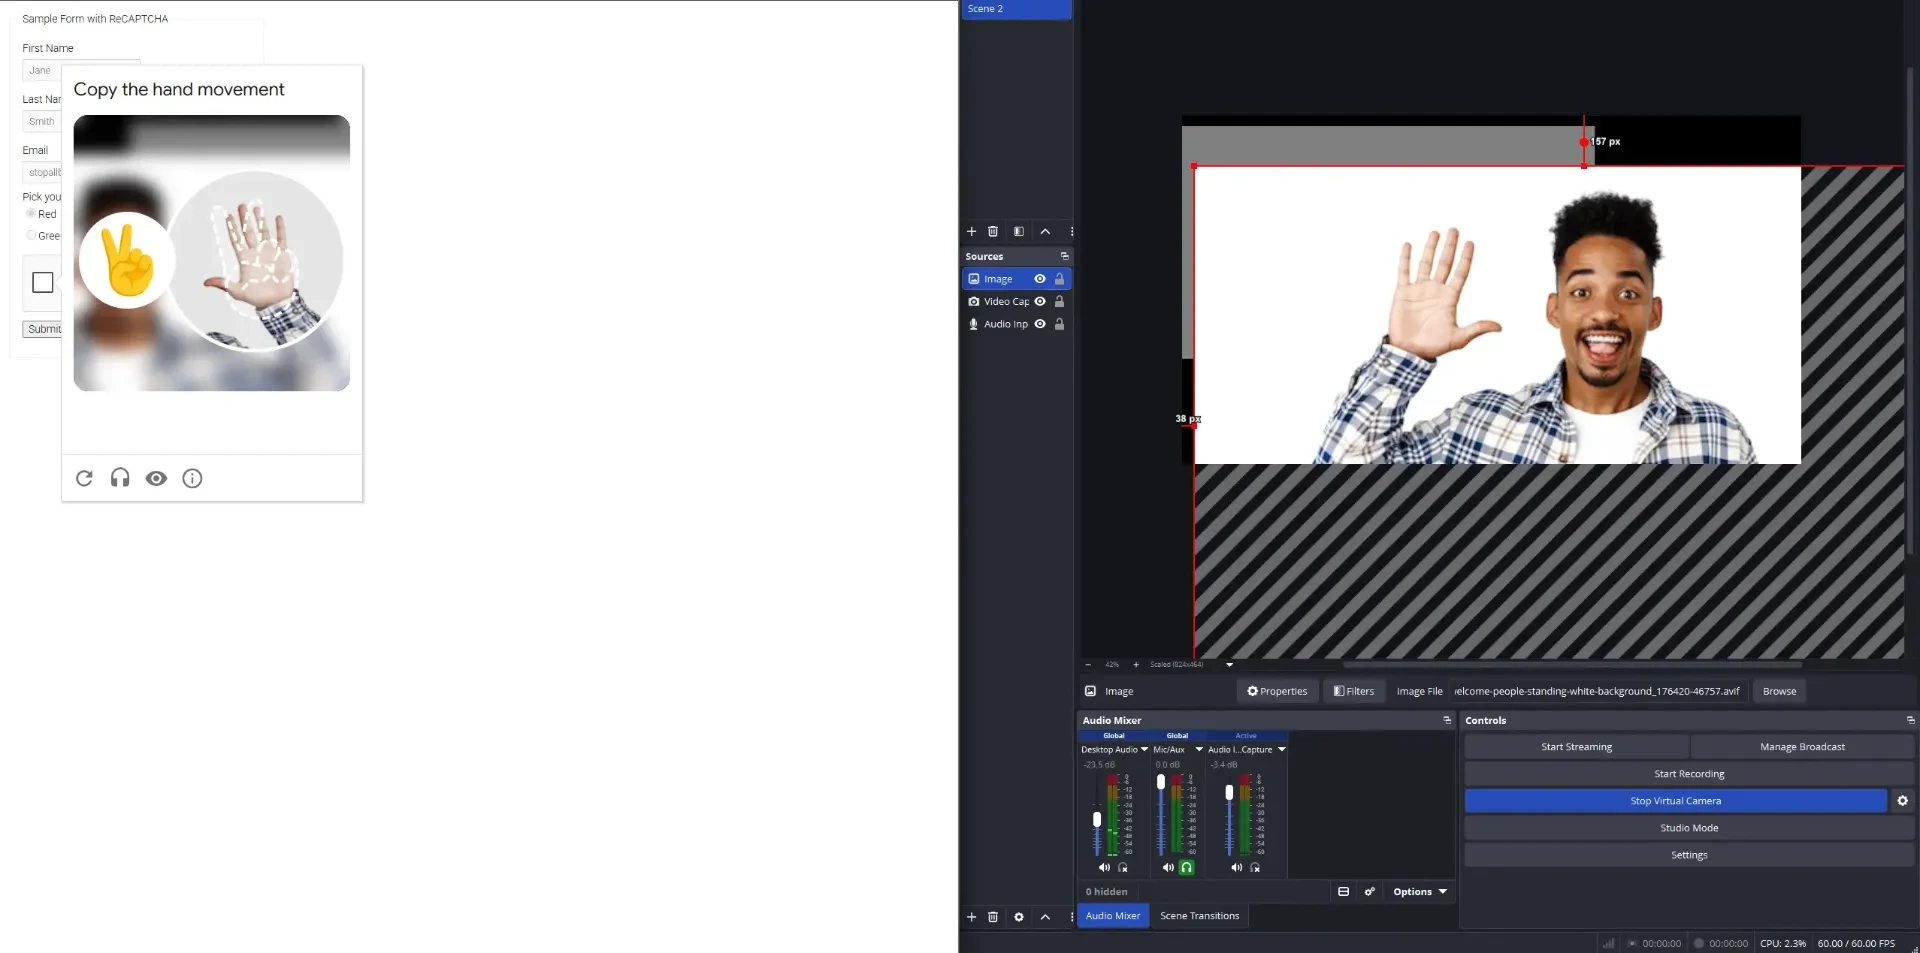
Task: Mute the Desktop Audio speaker icon
Action: 1104,868
